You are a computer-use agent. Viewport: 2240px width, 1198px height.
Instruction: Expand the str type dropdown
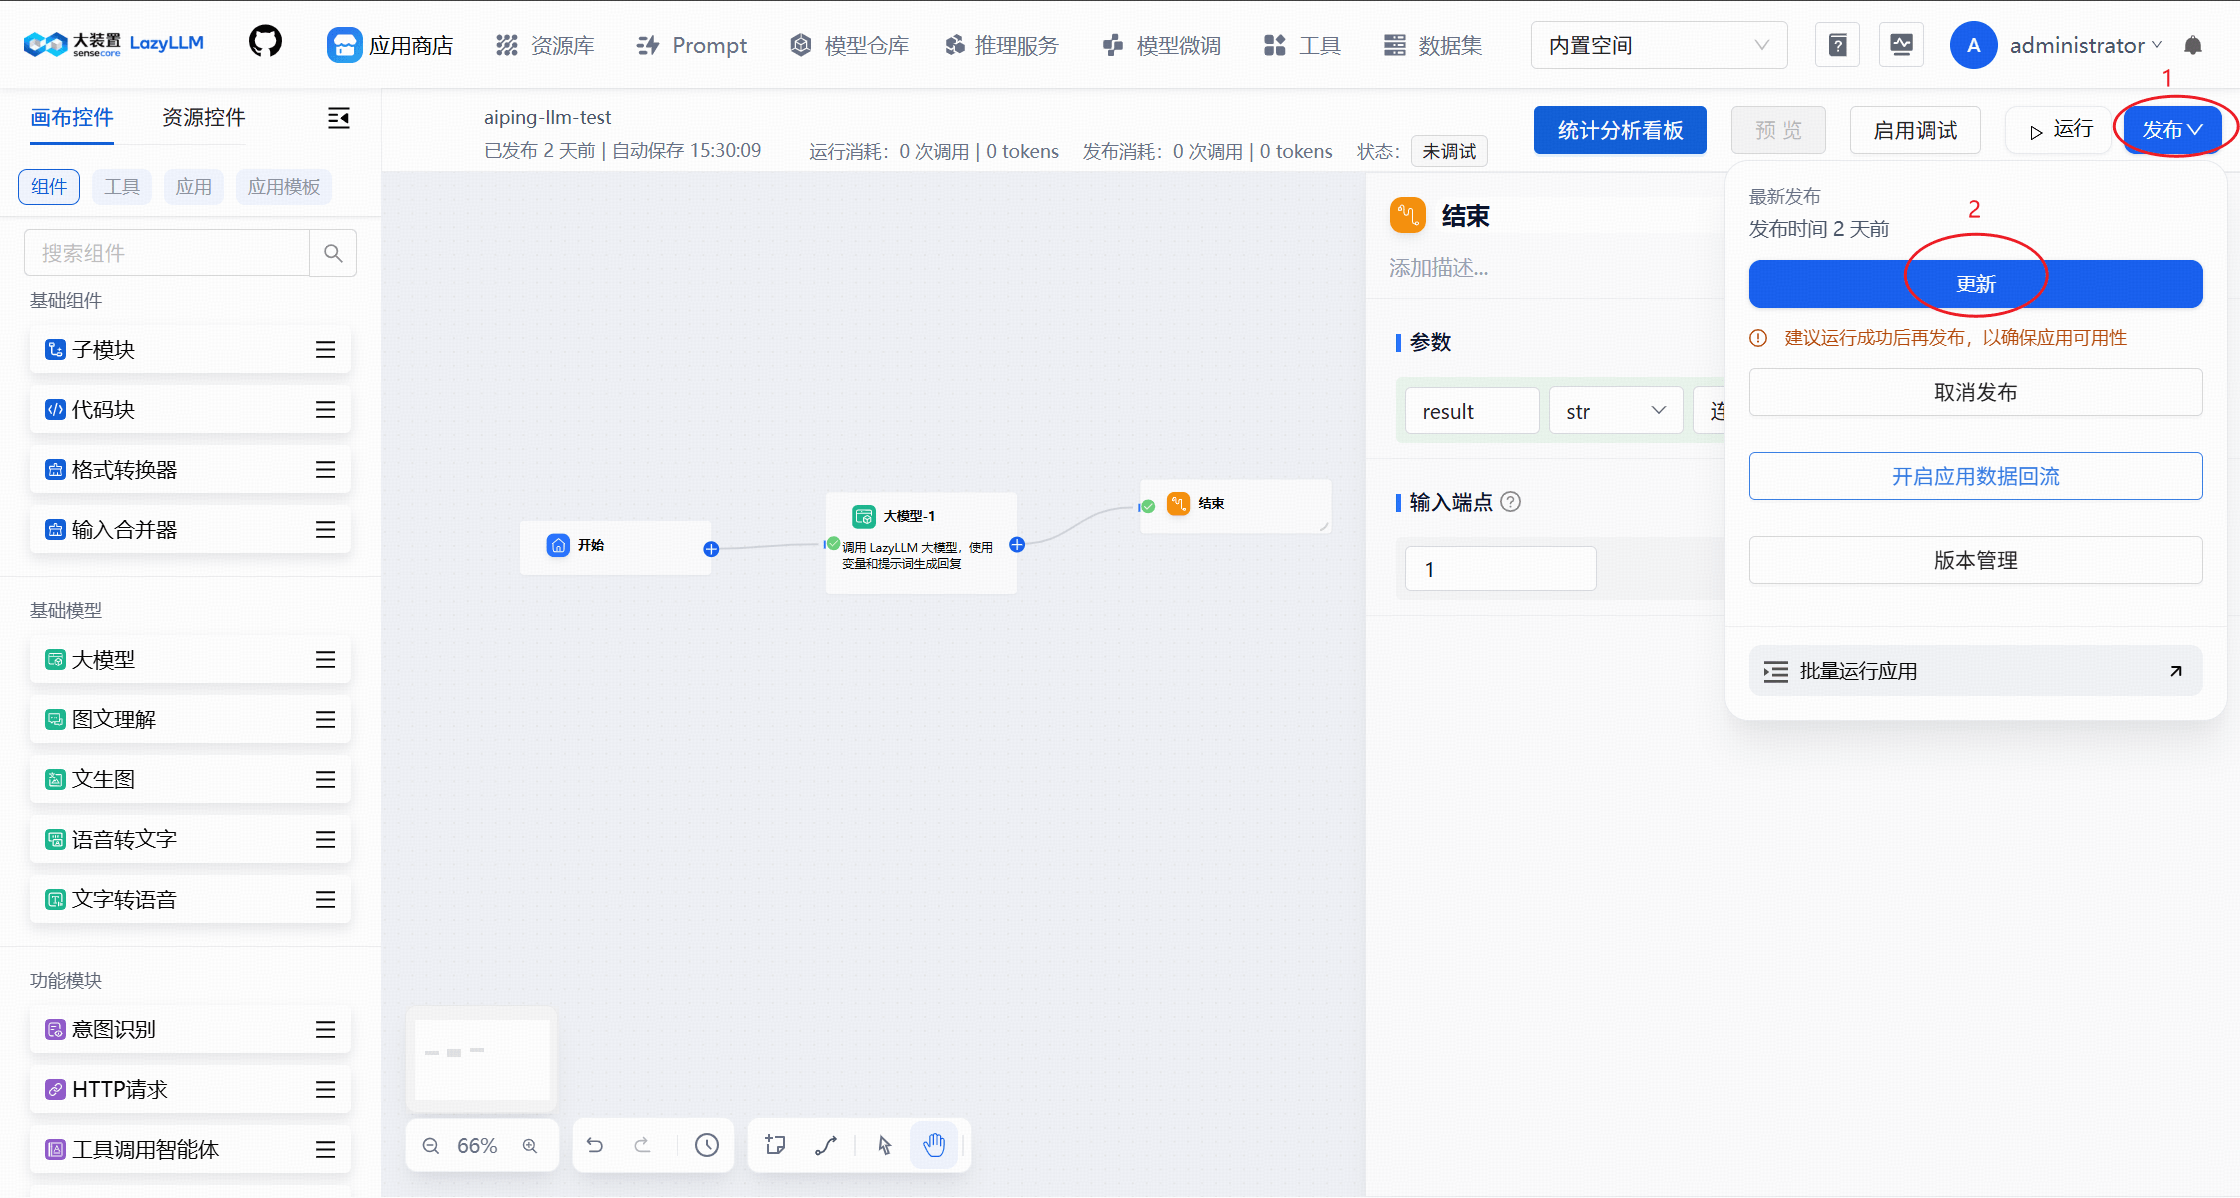click(x=1615, y=411)
